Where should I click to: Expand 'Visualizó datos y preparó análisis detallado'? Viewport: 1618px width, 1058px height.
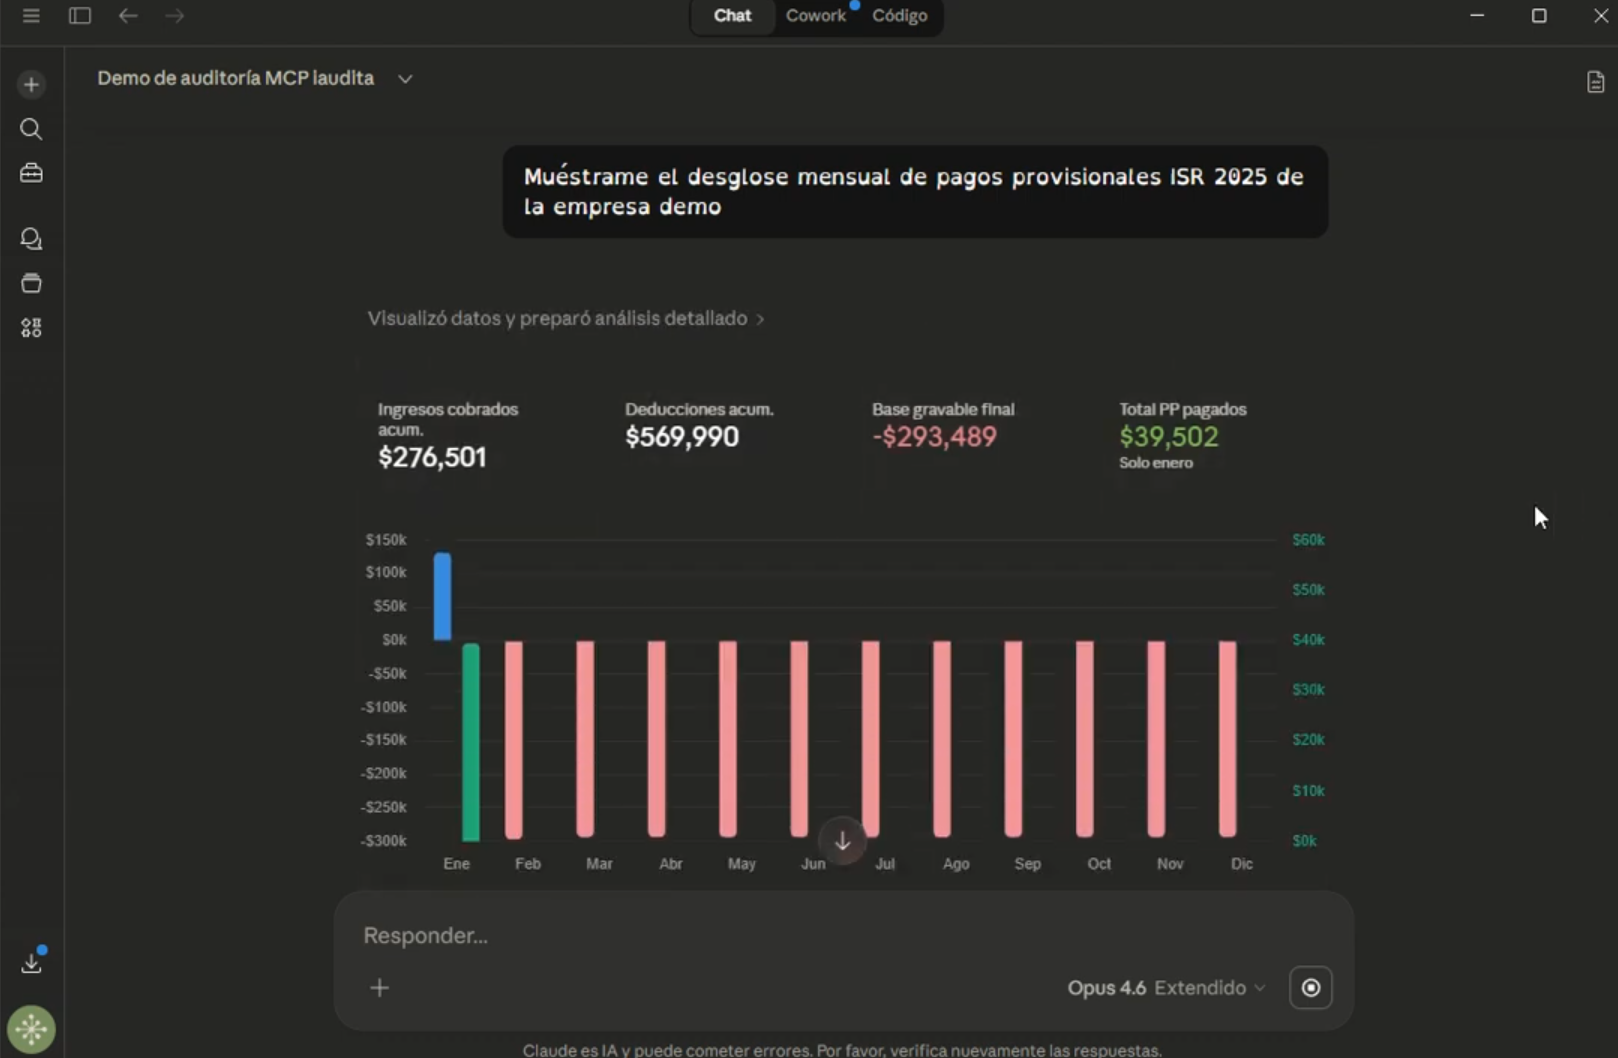[566, 318]
